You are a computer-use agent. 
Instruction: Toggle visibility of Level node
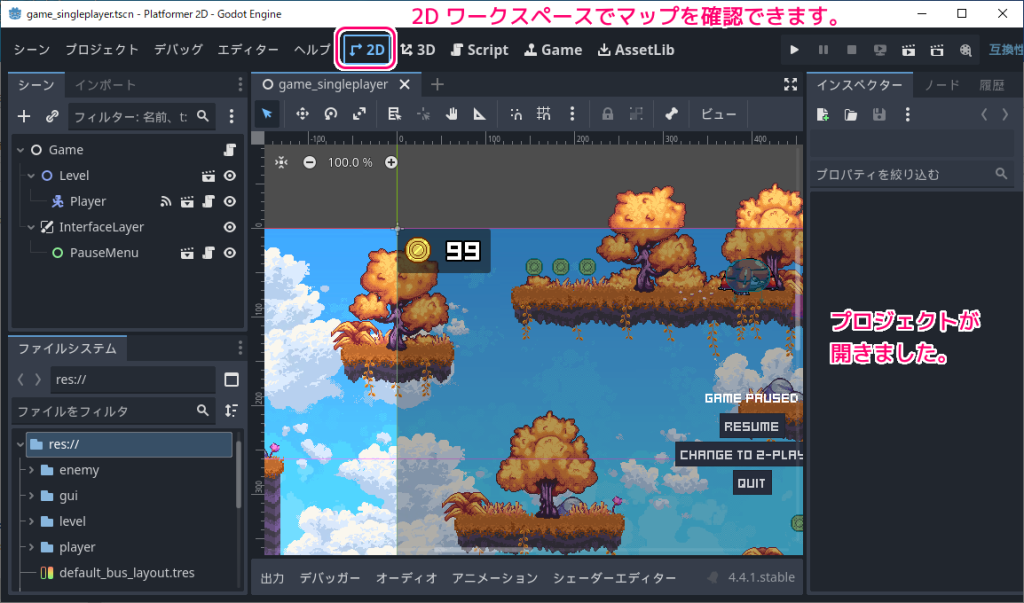click(x=230, y=176)
